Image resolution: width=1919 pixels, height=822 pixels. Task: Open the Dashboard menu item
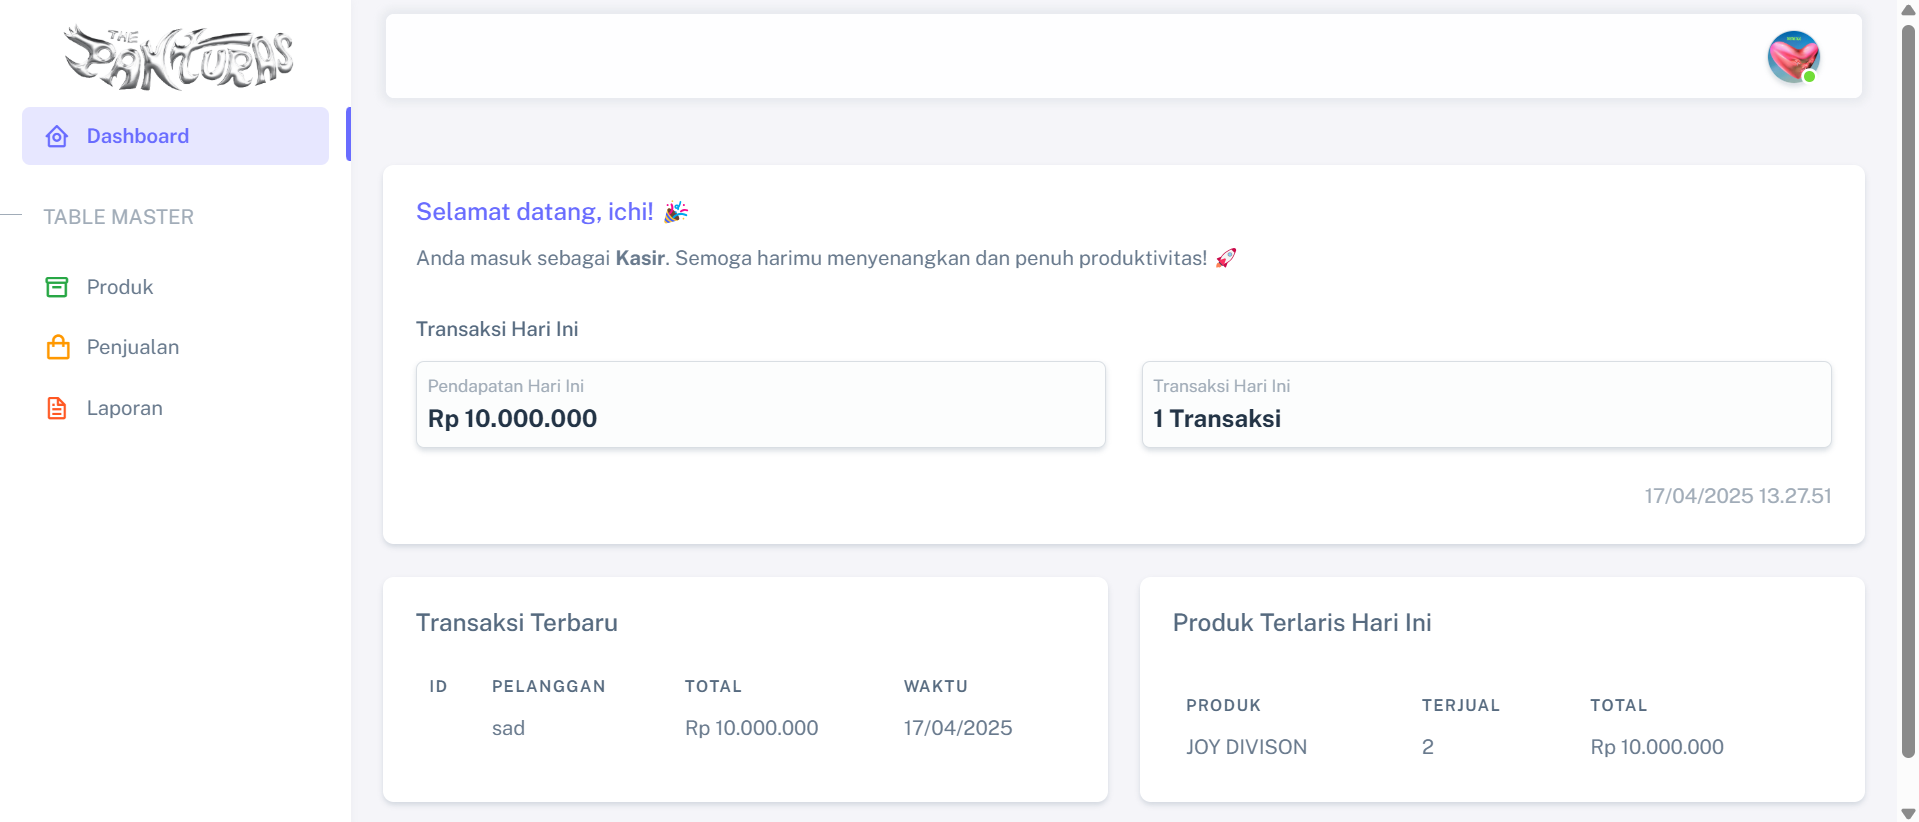[x=138, y=136]
